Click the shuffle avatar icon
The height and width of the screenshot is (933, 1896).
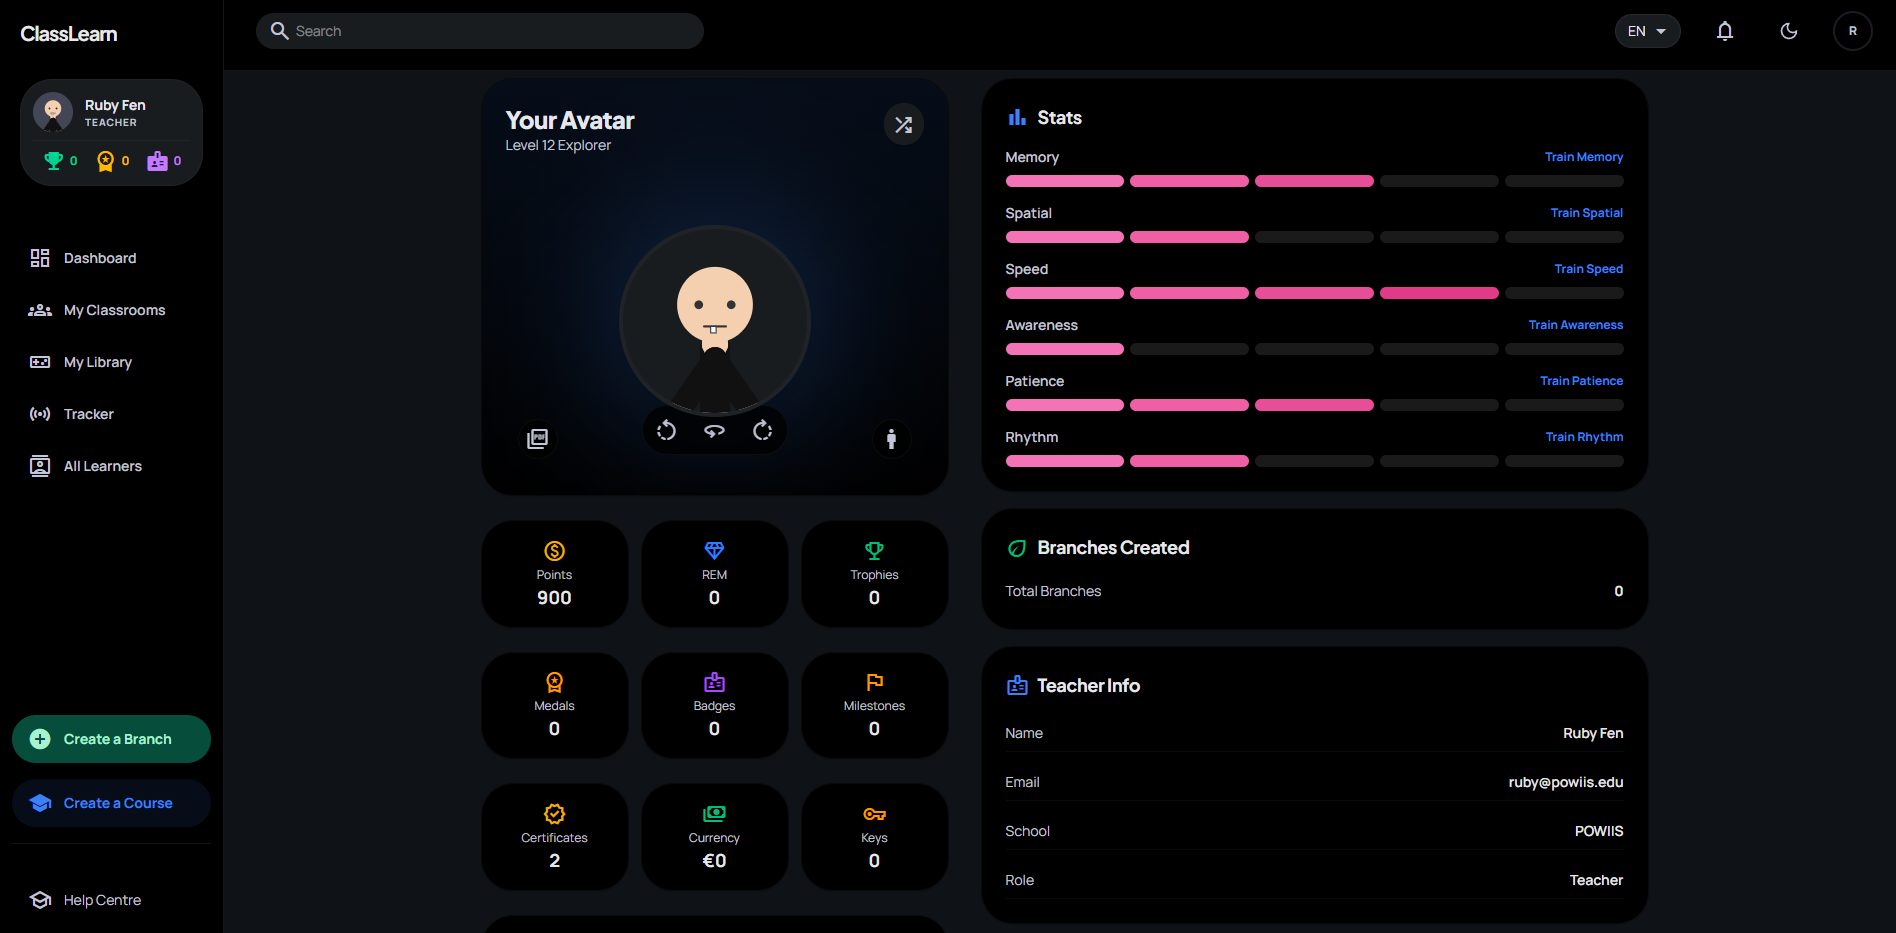click(903, 125)
